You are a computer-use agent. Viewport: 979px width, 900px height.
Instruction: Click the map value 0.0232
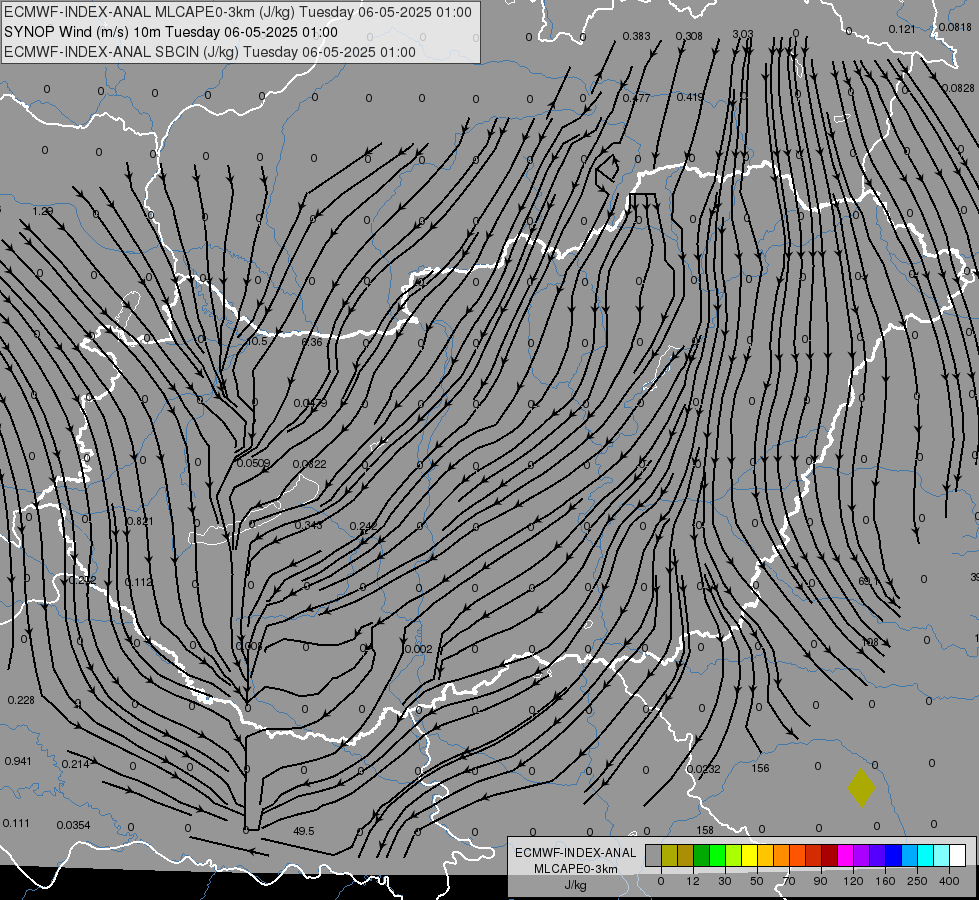pyautogui.click(x=703, y=769)
